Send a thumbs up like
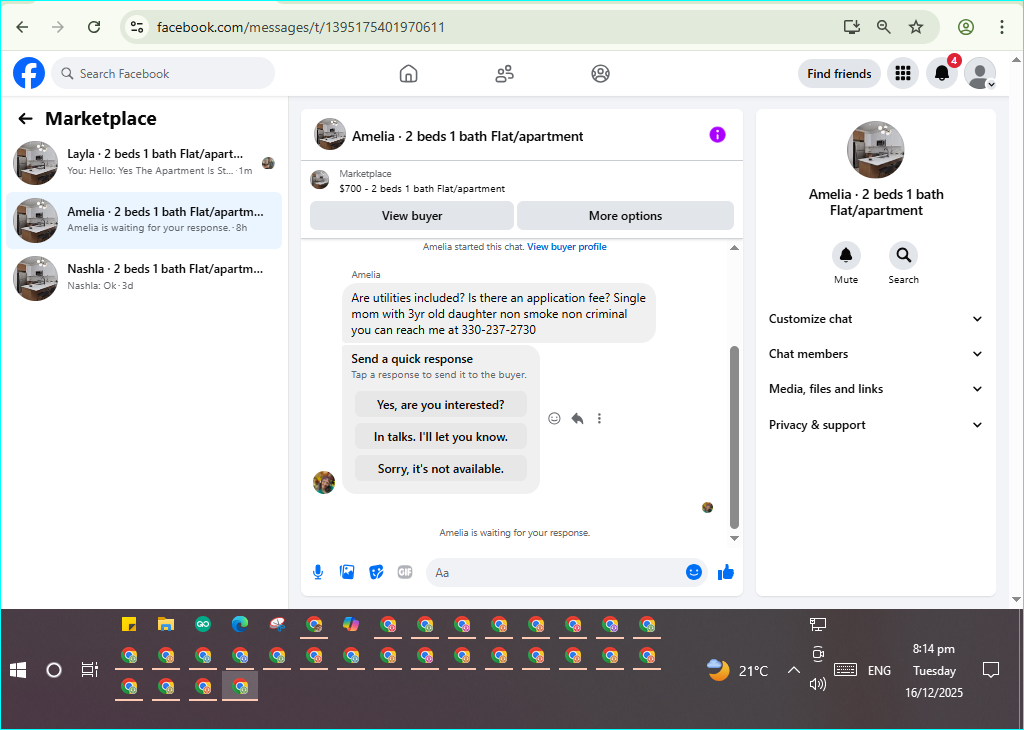Screen dimensions: 1024x730 pos(726,573)
